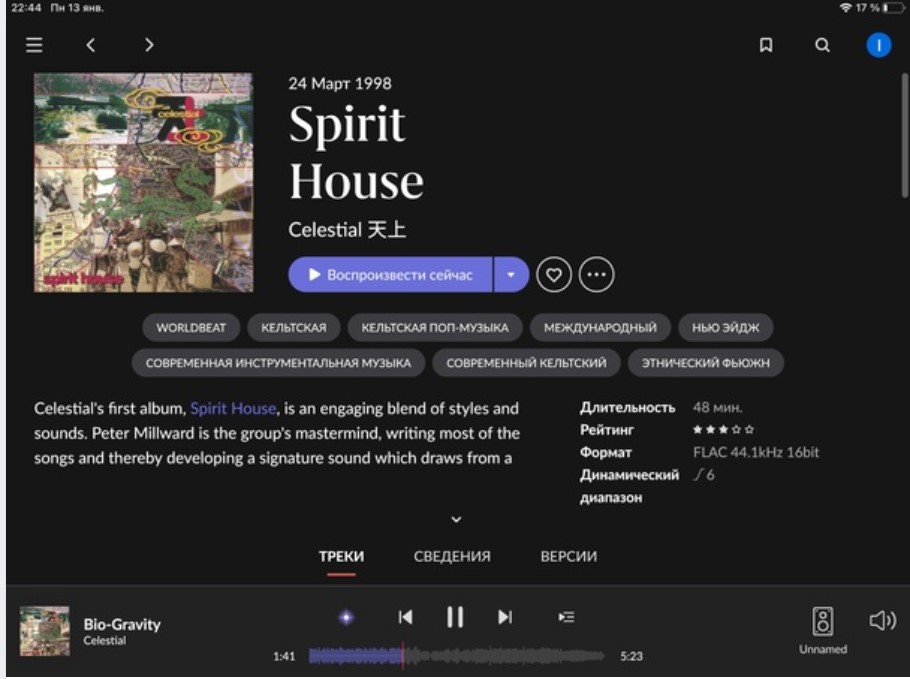Follow the Spirit House link in review

pyautogui.click(x=233, y=409)
